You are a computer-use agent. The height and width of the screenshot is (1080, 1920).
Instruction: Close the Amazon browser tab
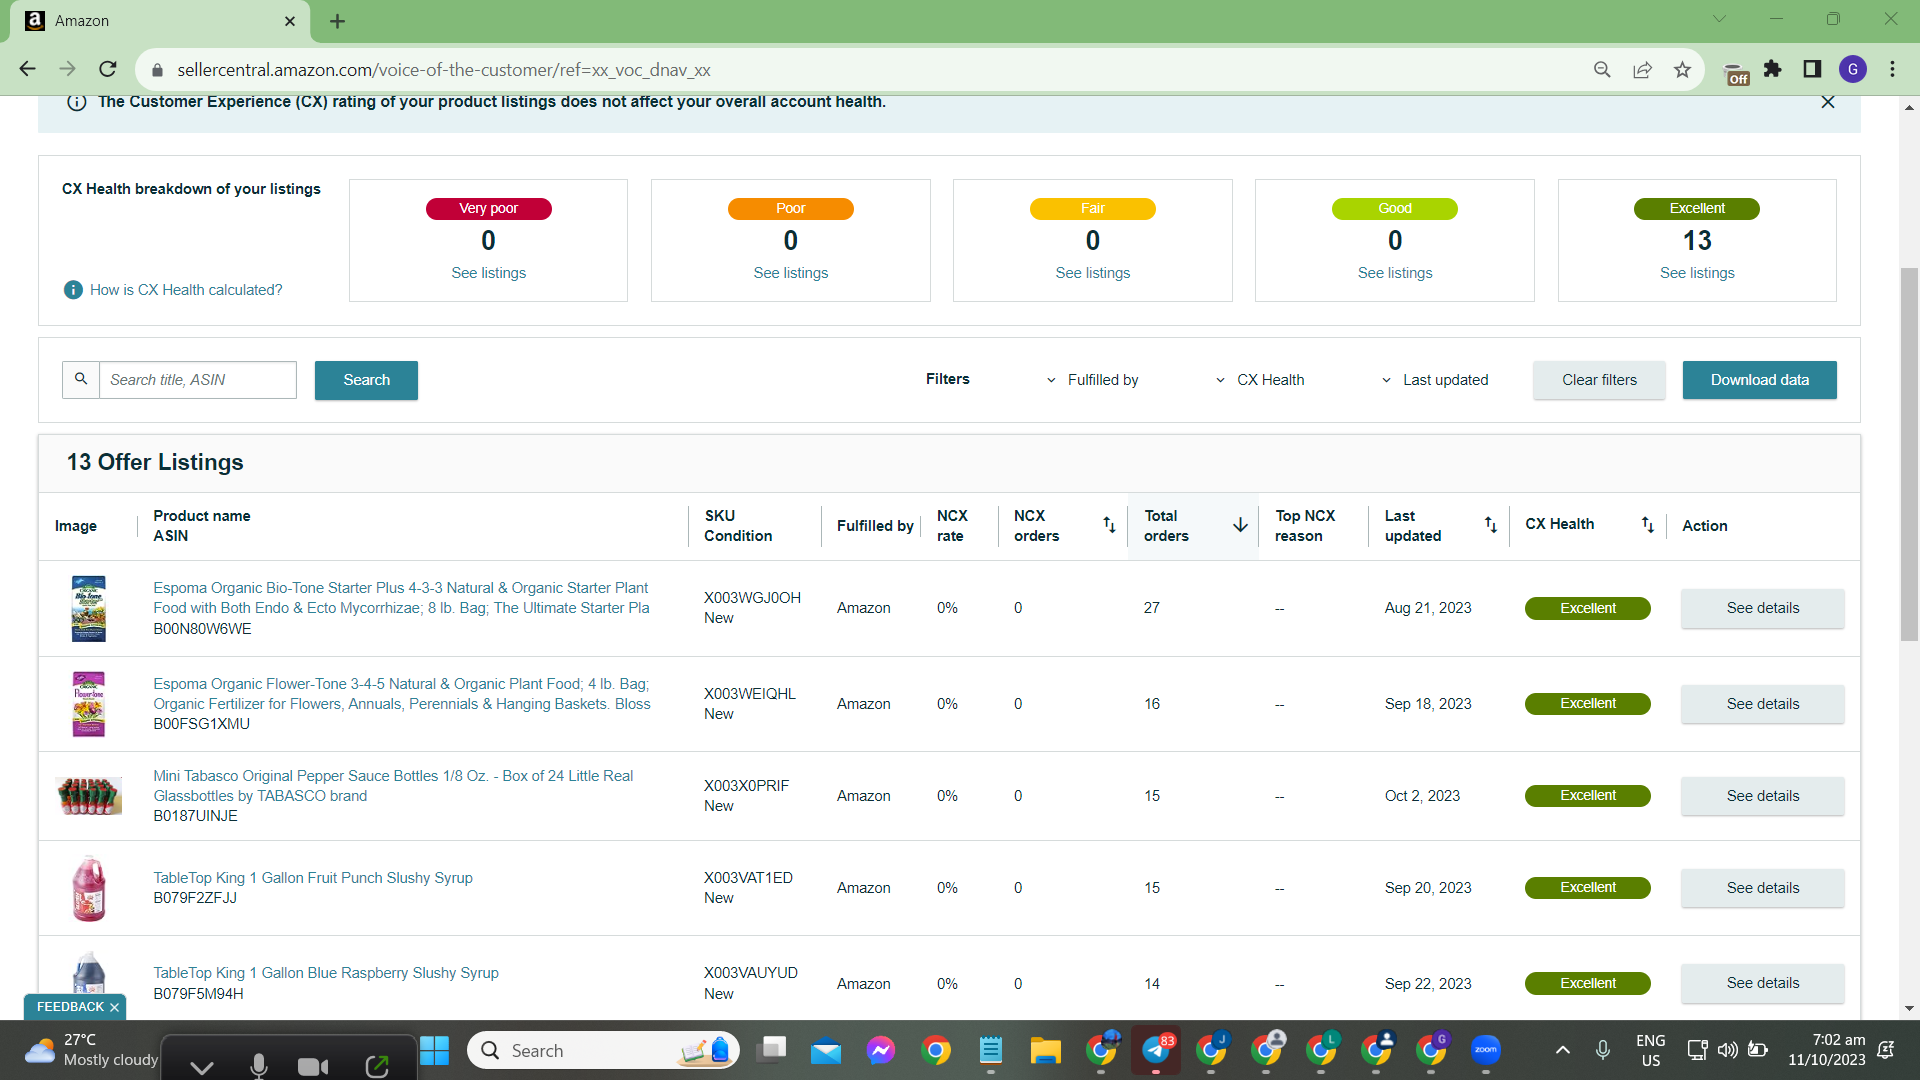[290, 21]
